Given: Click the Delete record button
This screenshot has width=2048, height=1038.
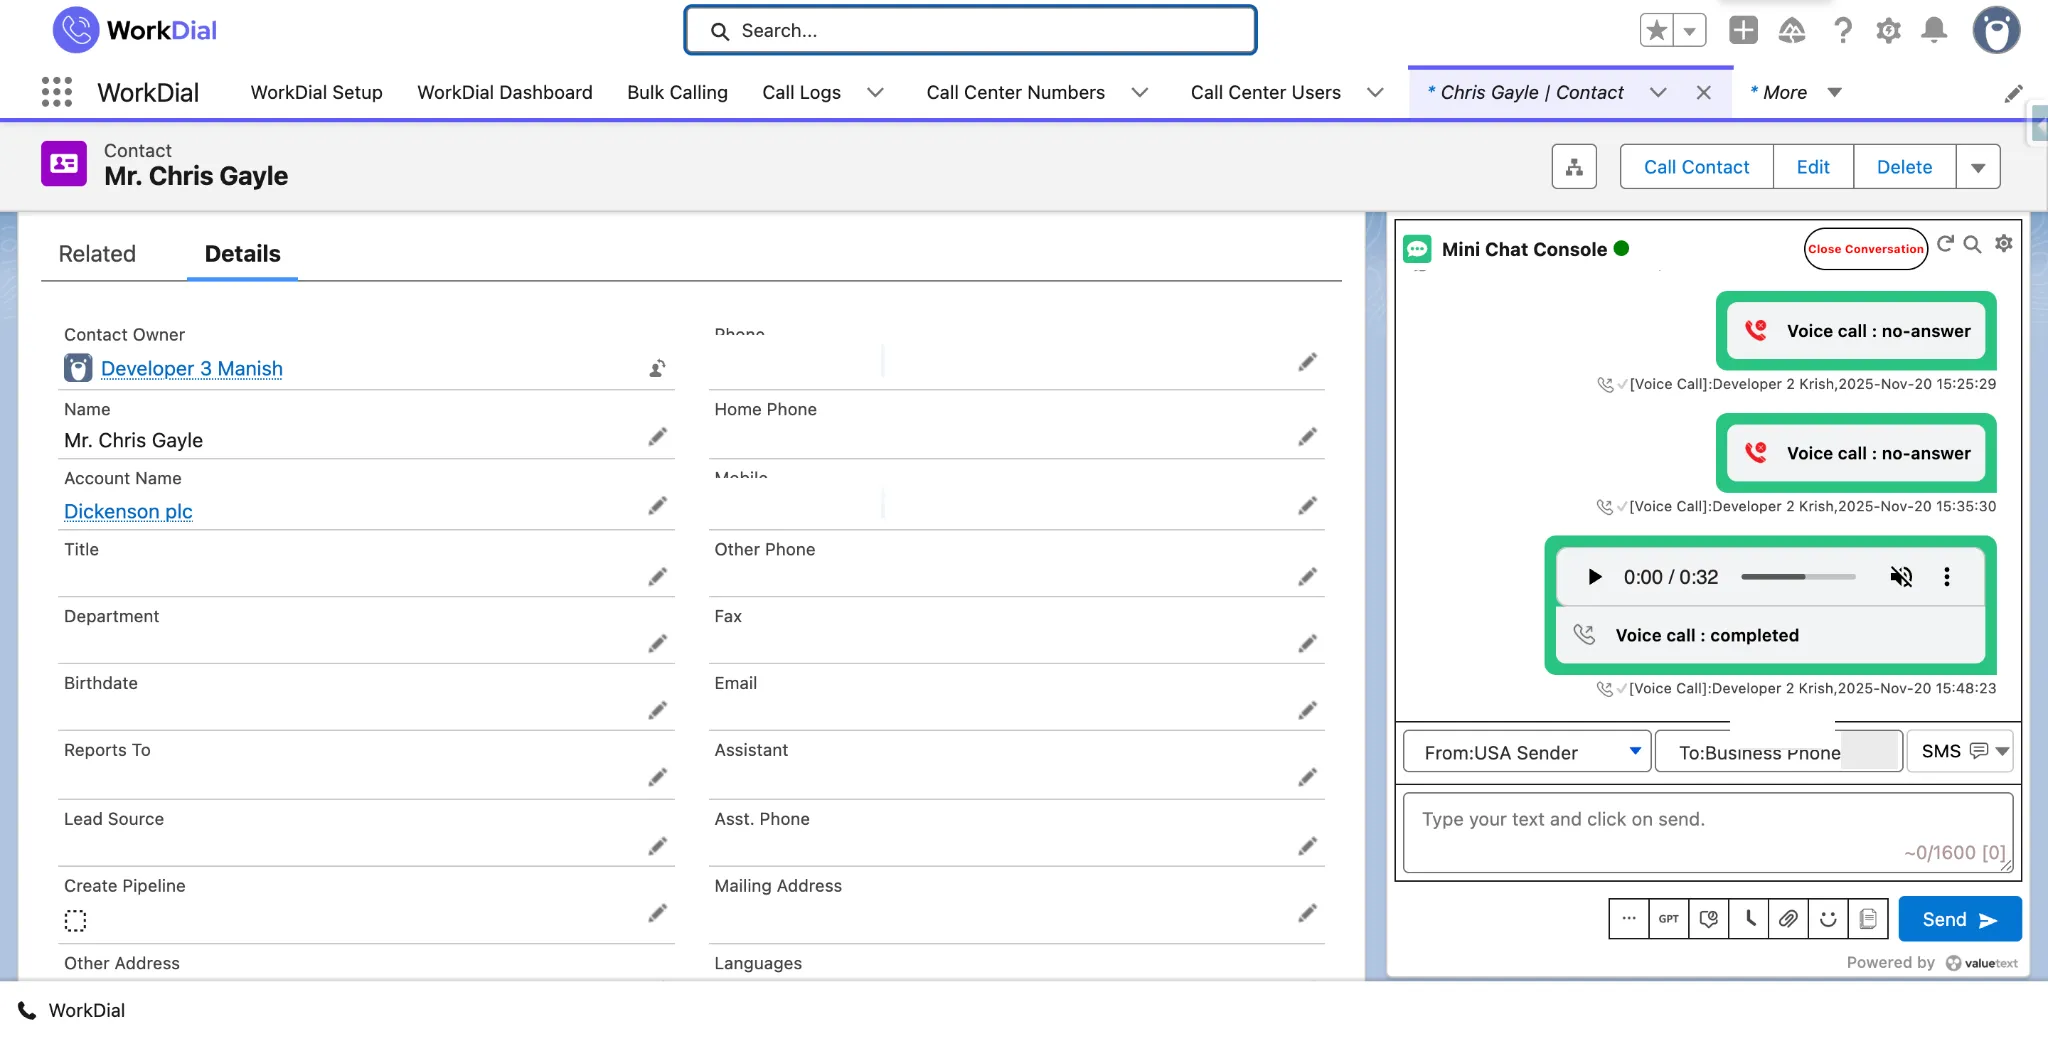Looking at the screenshot, I should click(1904, 167).
